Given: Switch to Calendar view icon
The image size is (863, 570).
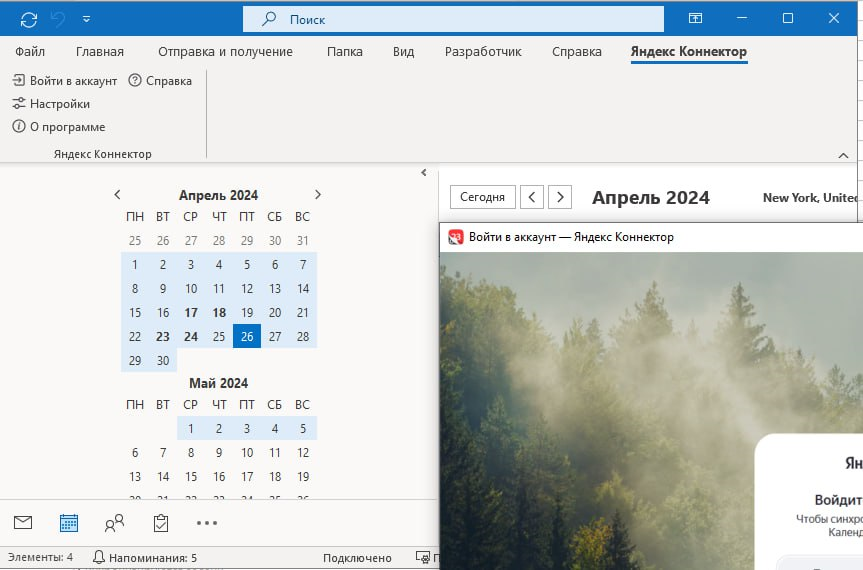Looking at the screenshot, I should tap(69, 522).
